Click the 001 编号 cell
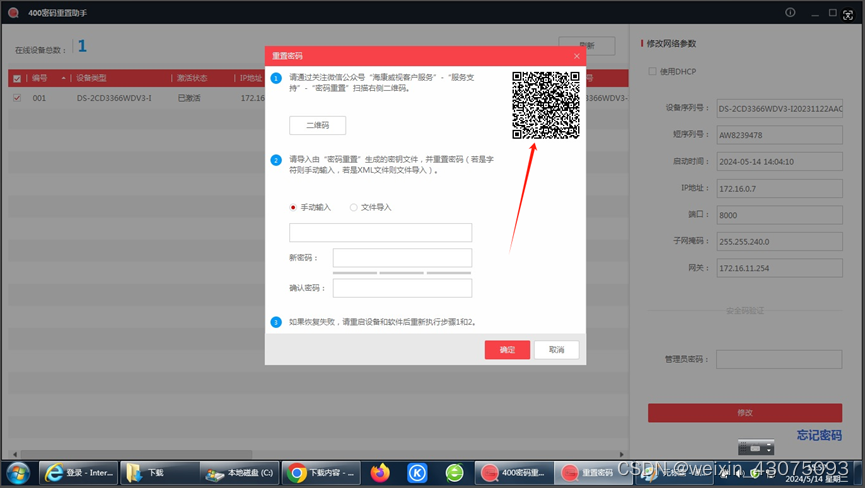 (x=39, y=98)
